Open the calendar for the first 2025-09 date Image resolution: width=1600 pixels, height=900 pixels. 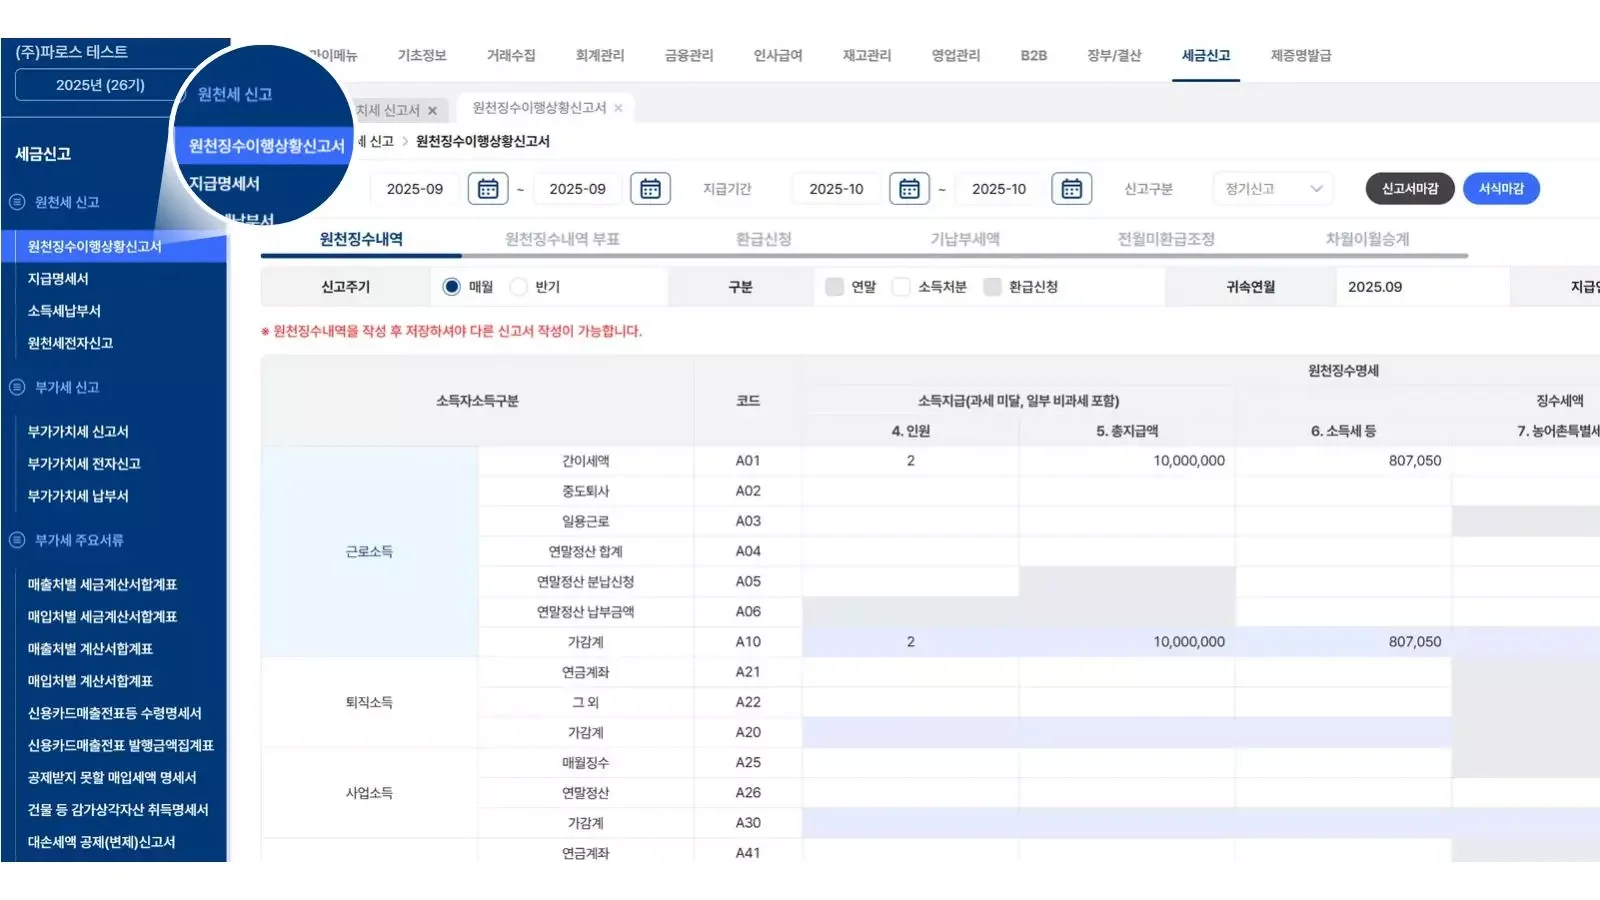click(489, 188)
